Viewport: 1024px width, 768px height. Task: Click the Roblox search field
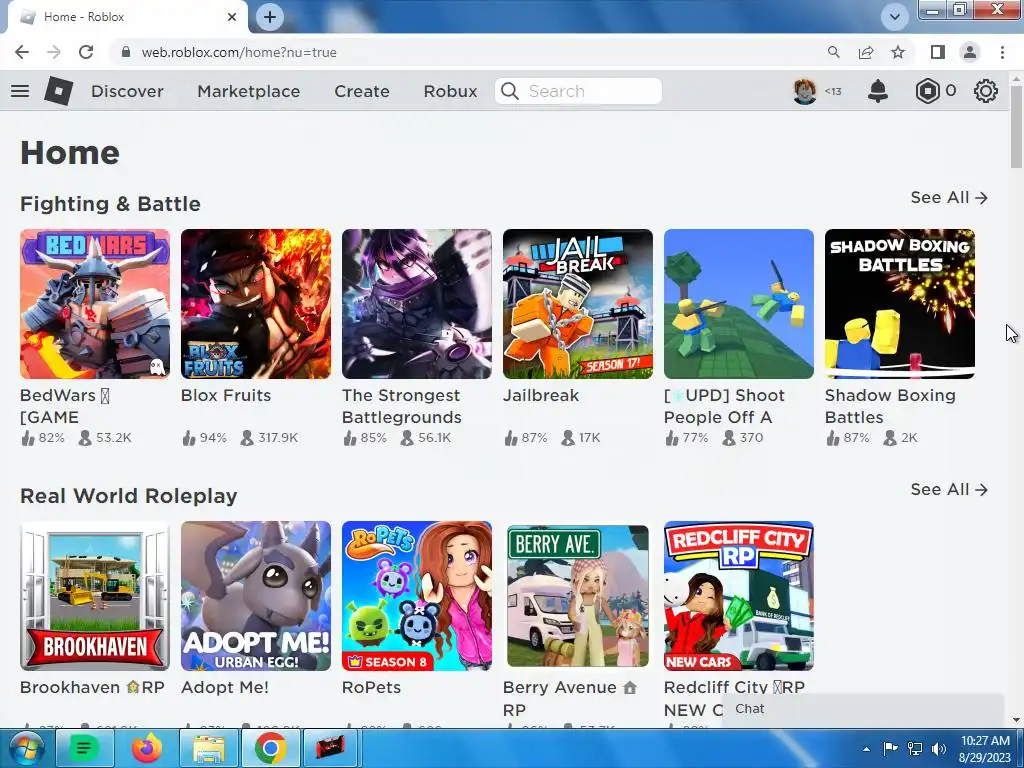tap(578, 91)
